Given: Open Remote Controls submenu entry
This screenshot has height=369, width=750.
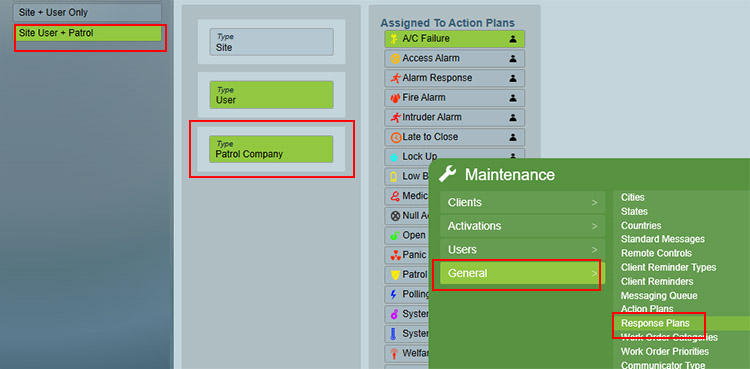Looking at the screenshot, I should pyautogui.click(x=656, y=253).
